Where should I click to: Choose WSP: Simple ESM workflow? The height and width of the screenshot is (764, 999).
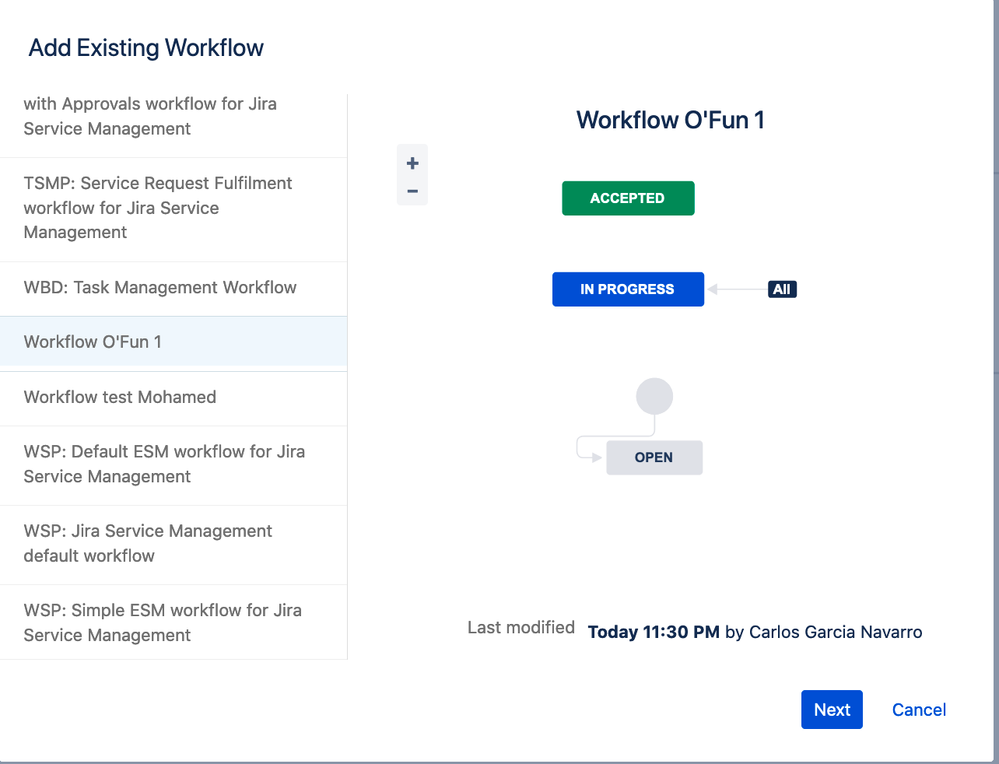pos(173,623)
